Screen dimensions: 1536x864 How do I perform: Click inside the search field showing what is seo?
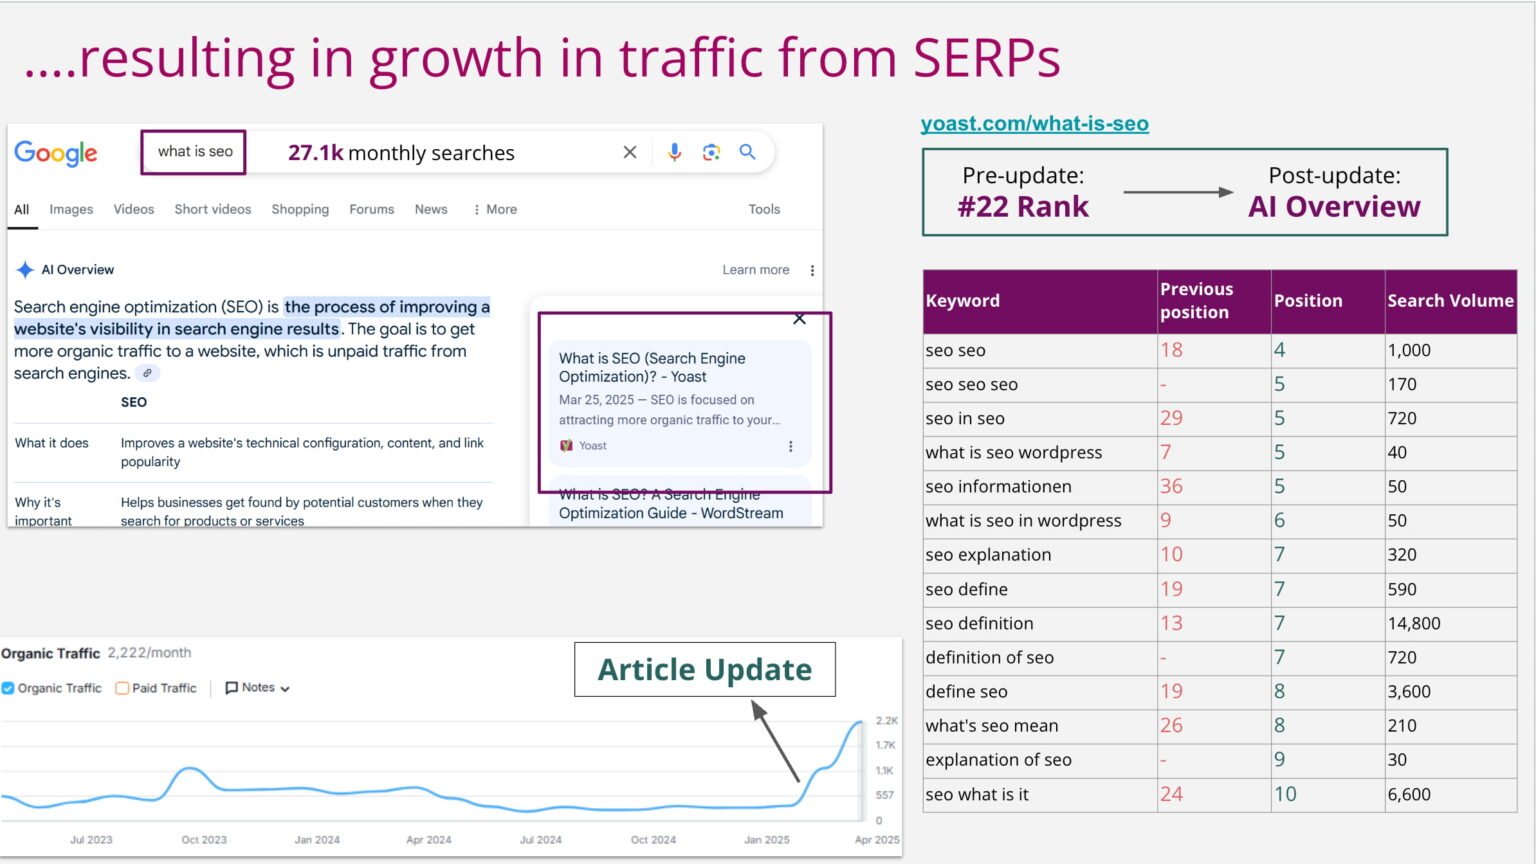(193, 152)
